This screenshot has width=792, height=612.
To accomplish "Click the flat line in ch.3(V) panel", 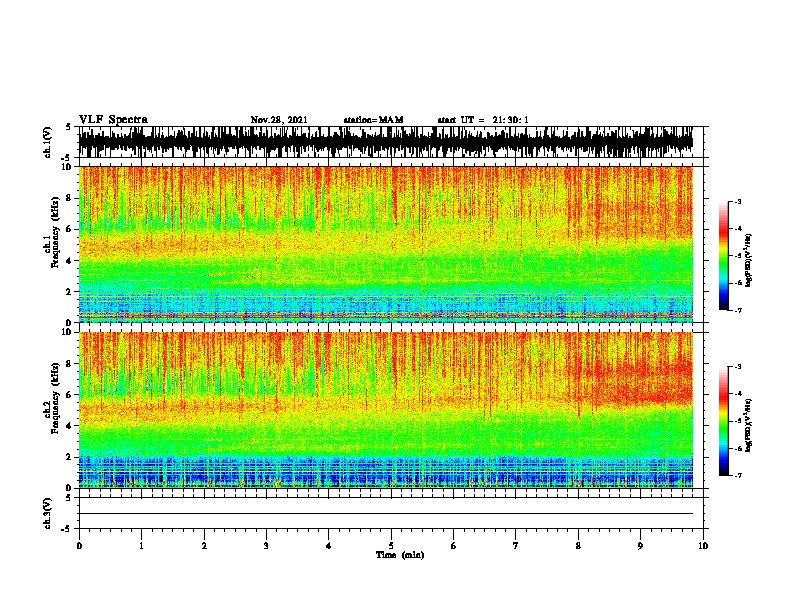I will pyautogui.click(x=386, y=514).
